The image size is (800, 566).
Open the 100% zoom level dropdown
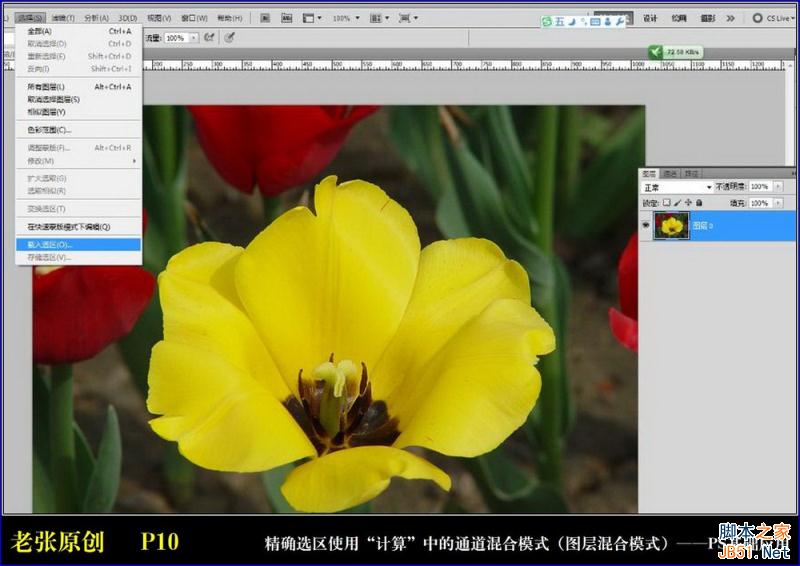[346, 18]
